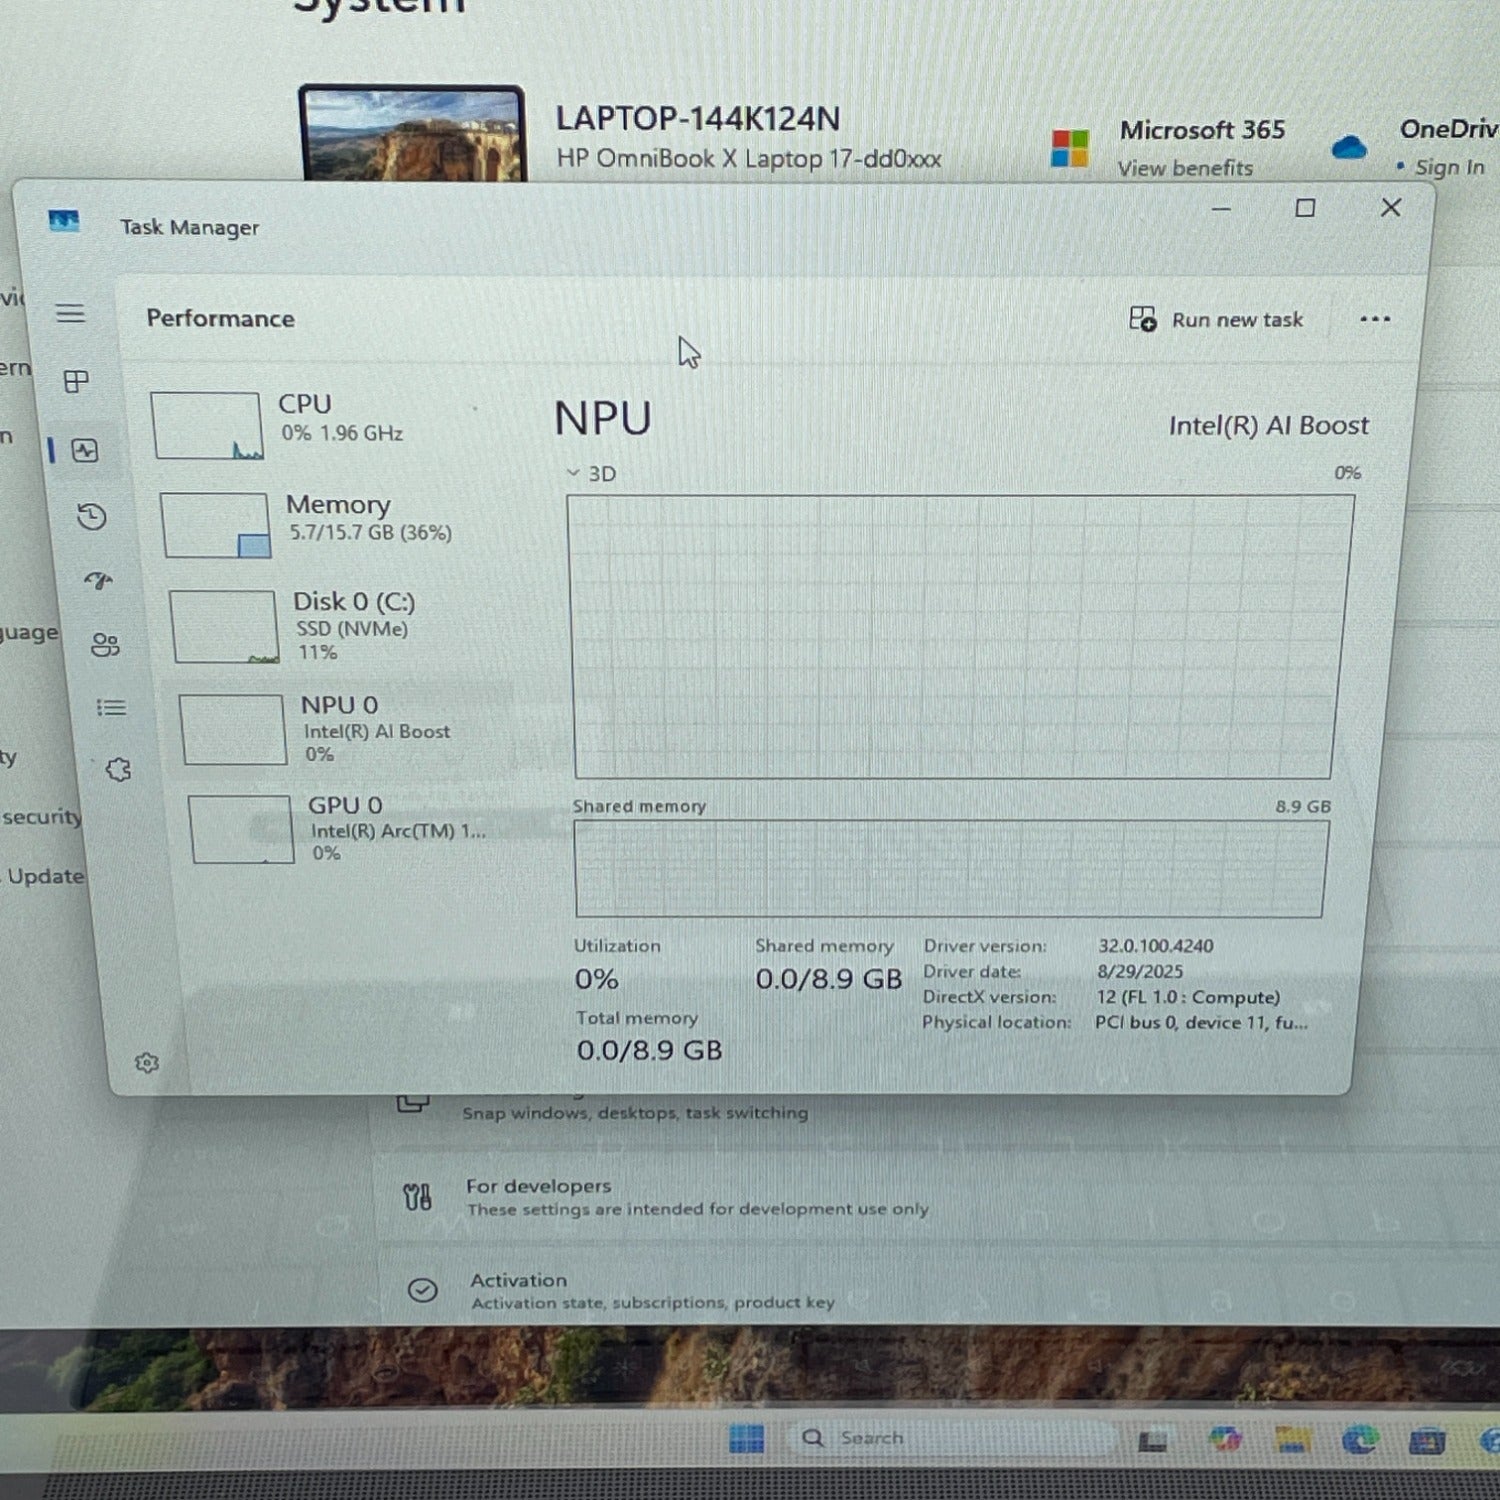
Task: Open the hamburger navigation menu
Action: [70, 314]
